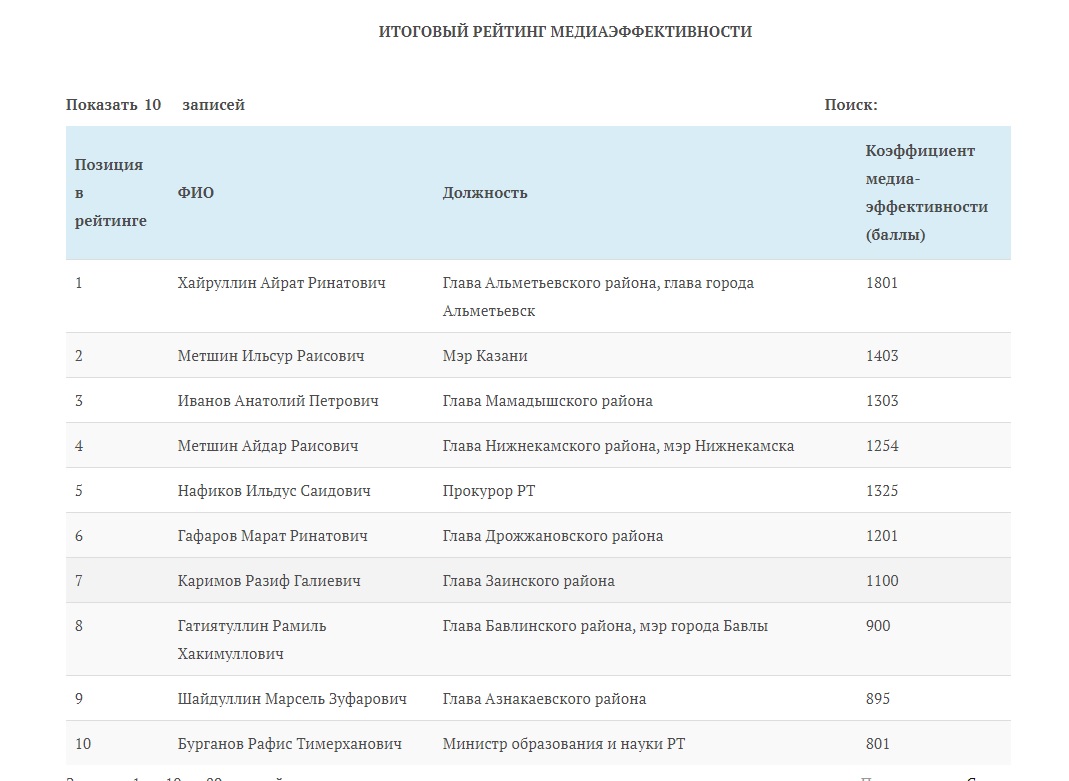Click the Мэр Казани position cell
This screenshot has height=781, width=1069.
tap(485, 356)
